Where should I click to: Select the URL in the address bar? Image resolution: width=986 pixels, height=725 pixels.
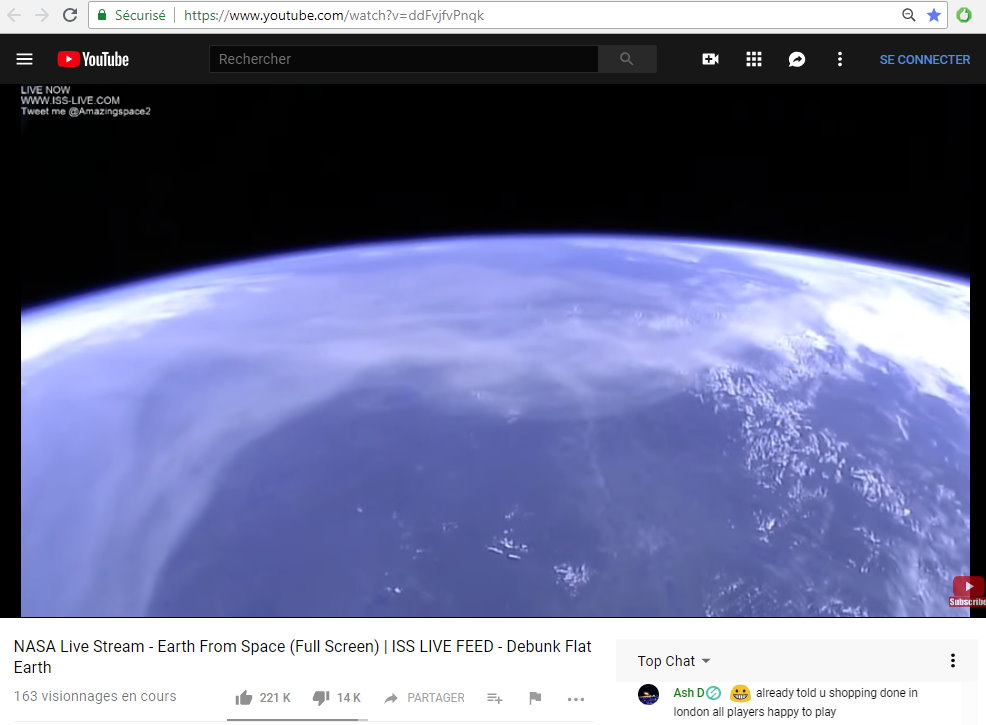(333, 15)
